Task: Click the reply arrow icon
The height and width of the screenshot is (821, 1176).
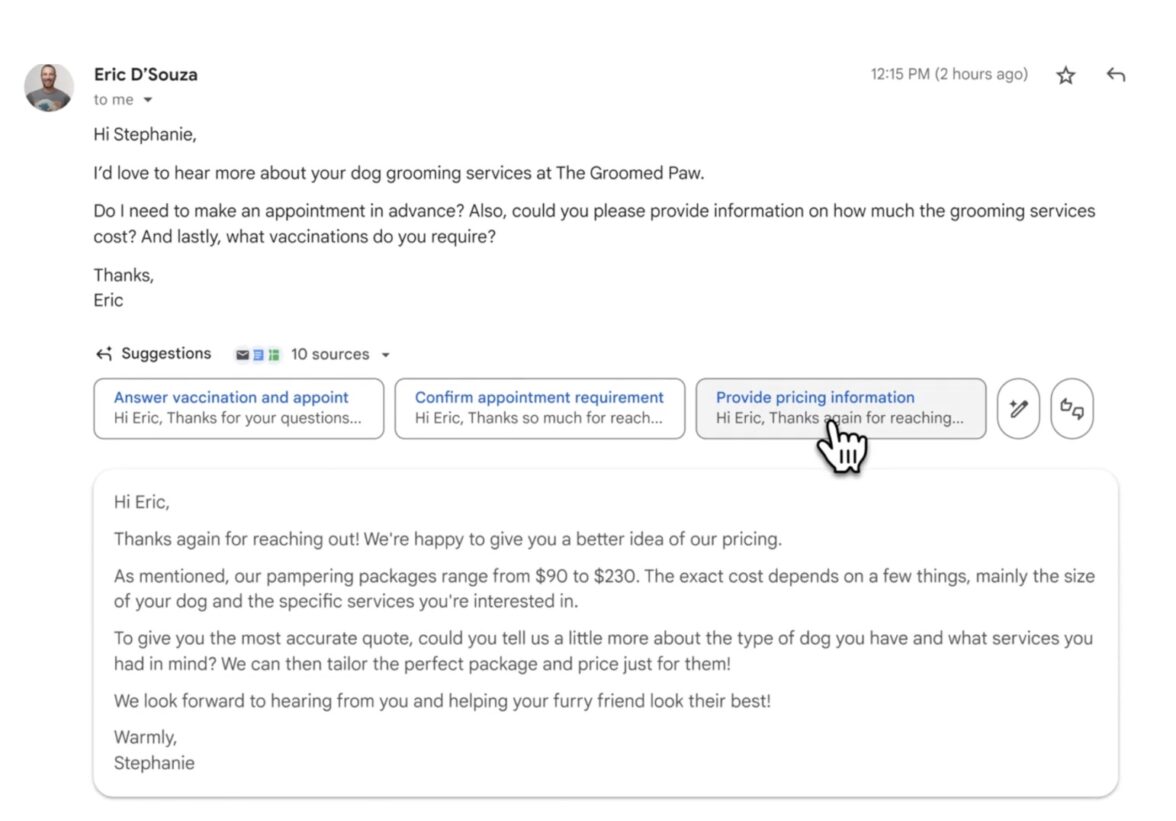Action: 1116,75
